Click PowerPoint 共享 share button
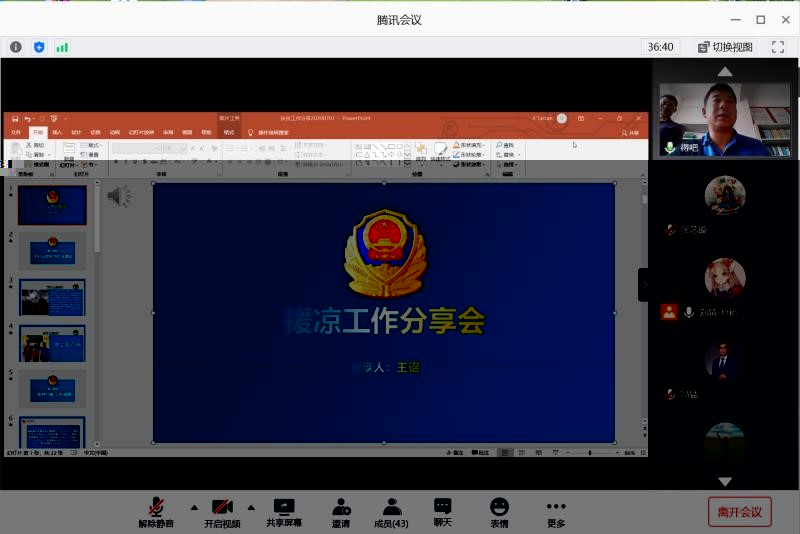 630,133
